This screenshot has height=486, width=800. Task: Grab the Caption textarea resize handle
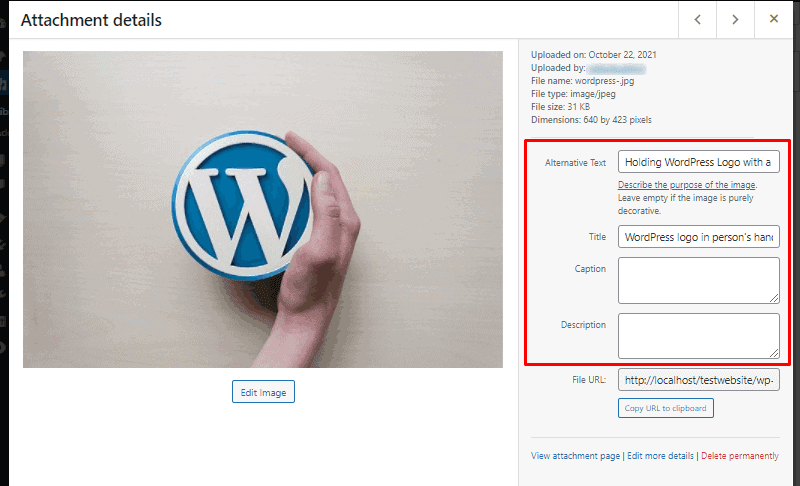(x=774, y=298)
